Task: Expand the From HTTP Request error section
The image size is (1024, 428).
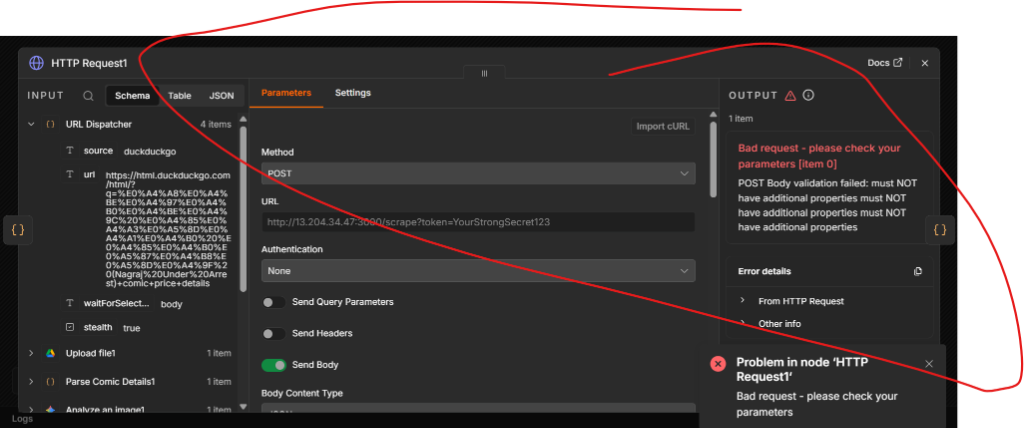Action: pyautogui.click(x=742, y=301)
